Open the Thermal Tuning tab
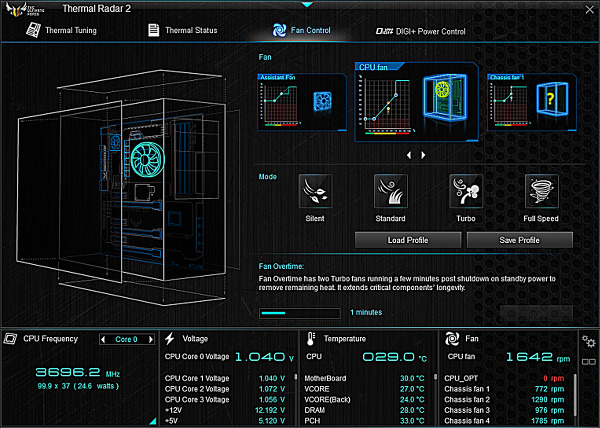 tap(61, 30)
